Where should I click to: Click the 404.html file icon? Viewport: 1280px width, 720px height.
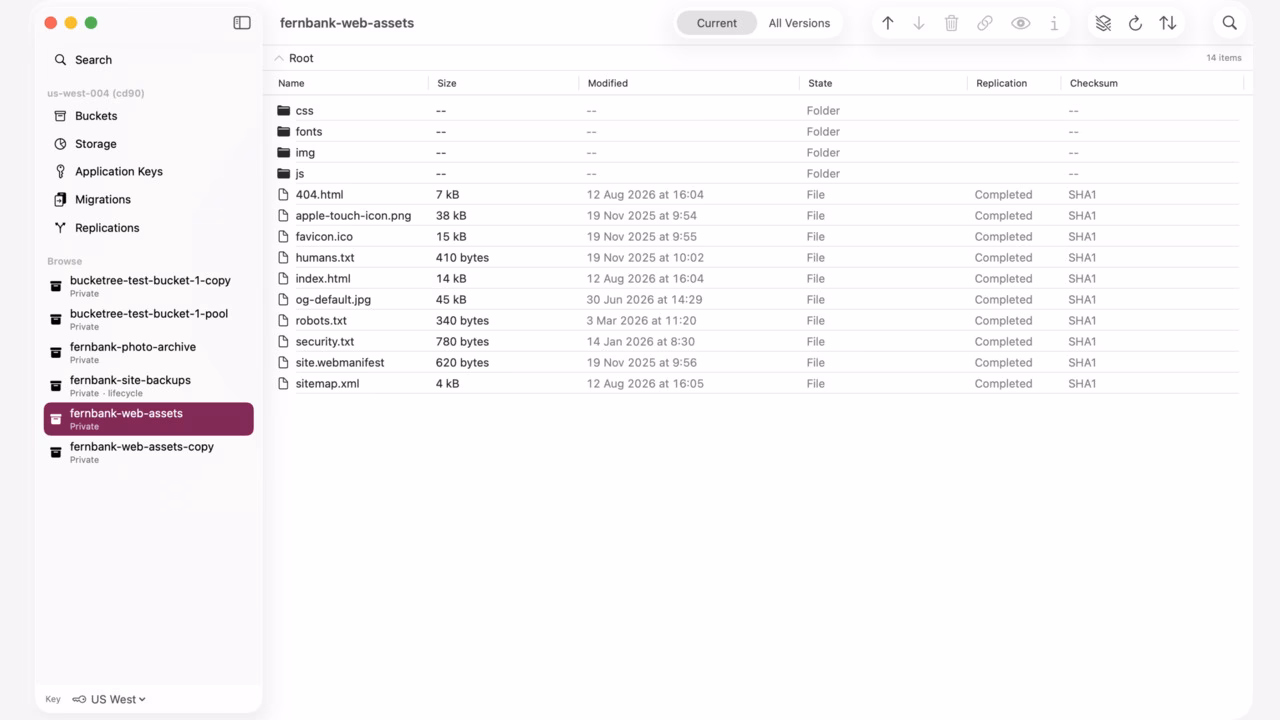(284, 195)
